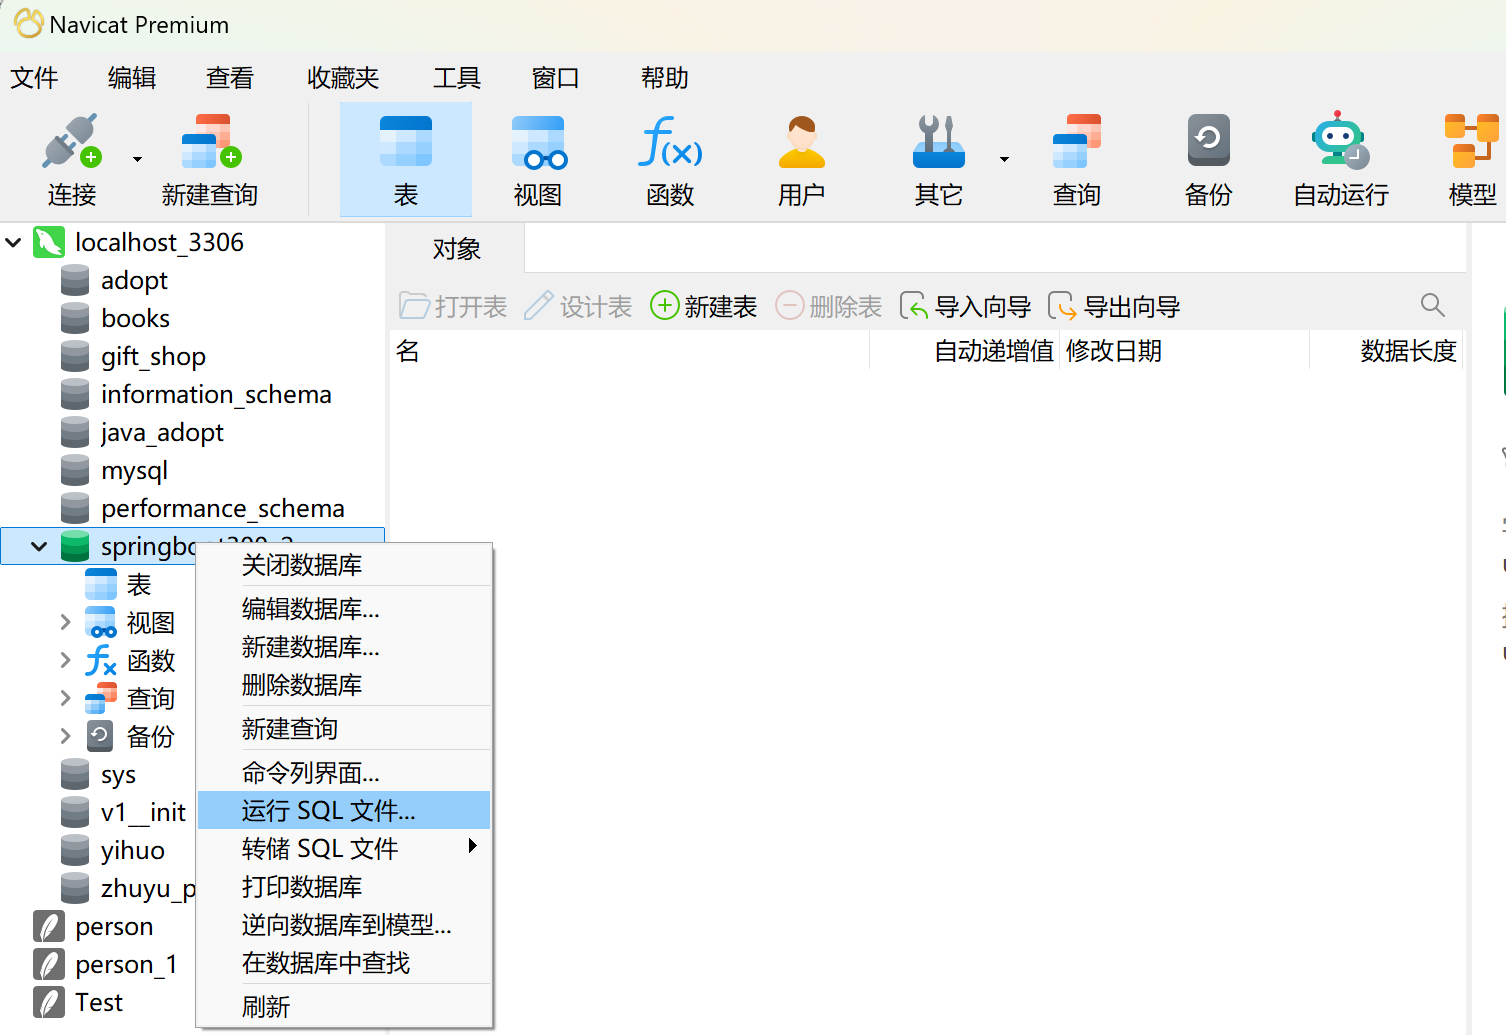The width and height of the screenshot is (1506, 1035).
Task: Open the 查看 menu
Action: (x=230, y=78)
